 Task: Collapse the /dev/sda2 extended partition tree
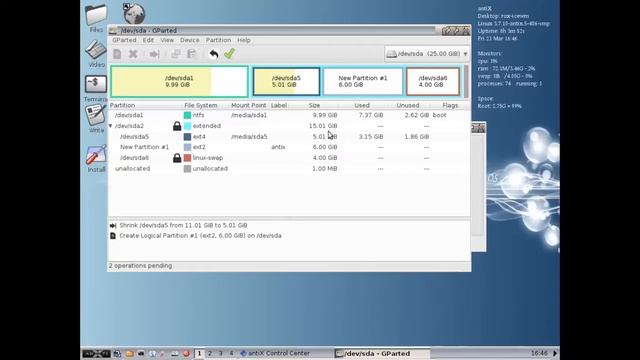[111, 126]
